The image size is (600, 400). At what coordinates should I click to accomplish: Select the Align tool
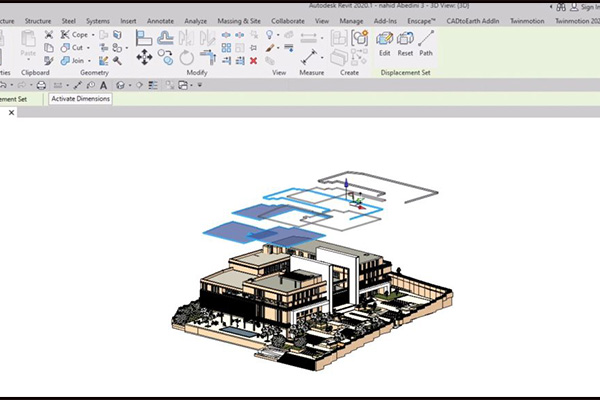tap(144, 38)
